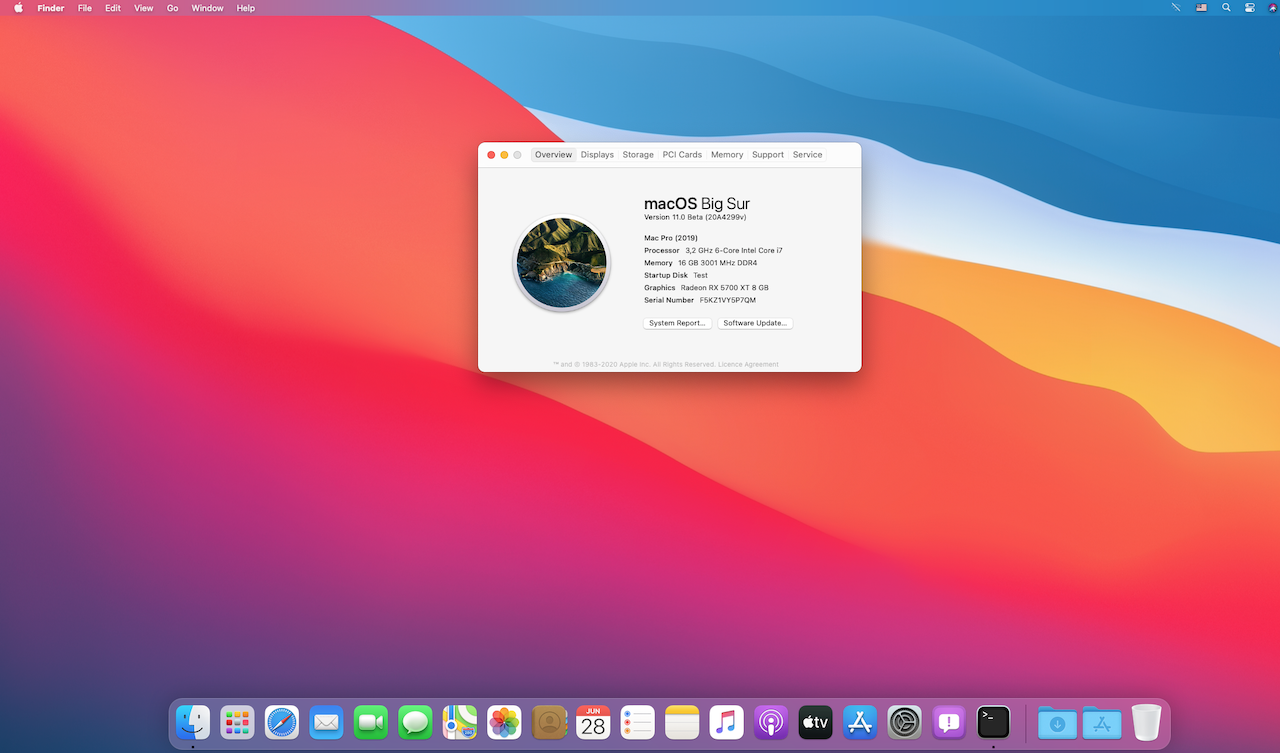Open the Licence Agreement link
1280x753 pixels.
[748, 364]
